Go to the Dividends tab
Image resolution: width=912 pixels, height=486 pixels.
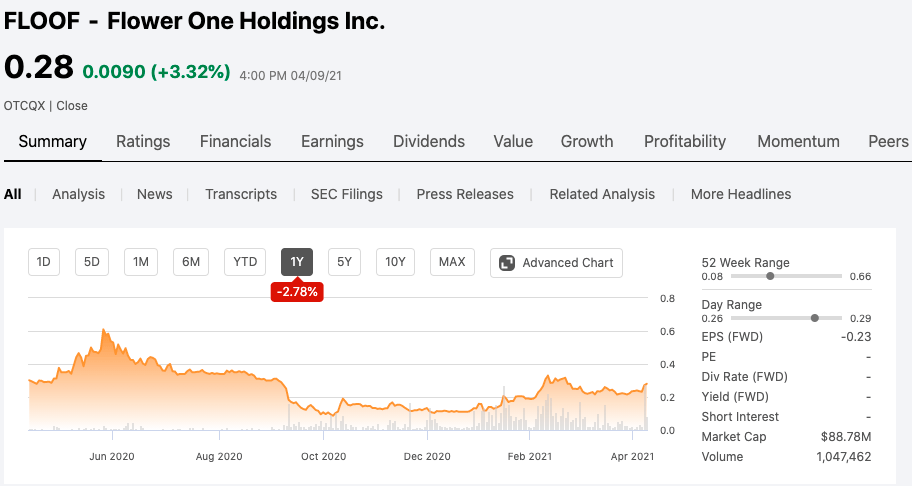[x=428, y=141]
